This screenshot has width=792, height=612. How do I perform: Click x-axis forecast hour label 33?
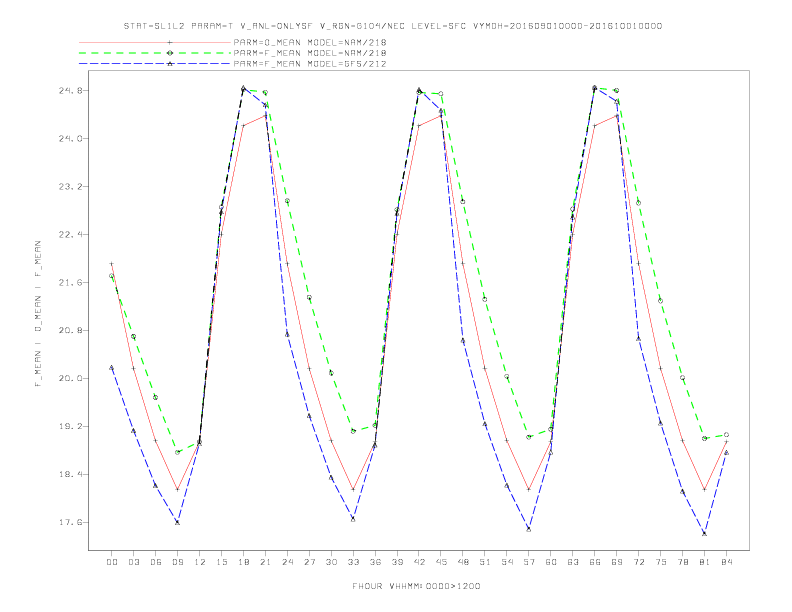(354, 562)
